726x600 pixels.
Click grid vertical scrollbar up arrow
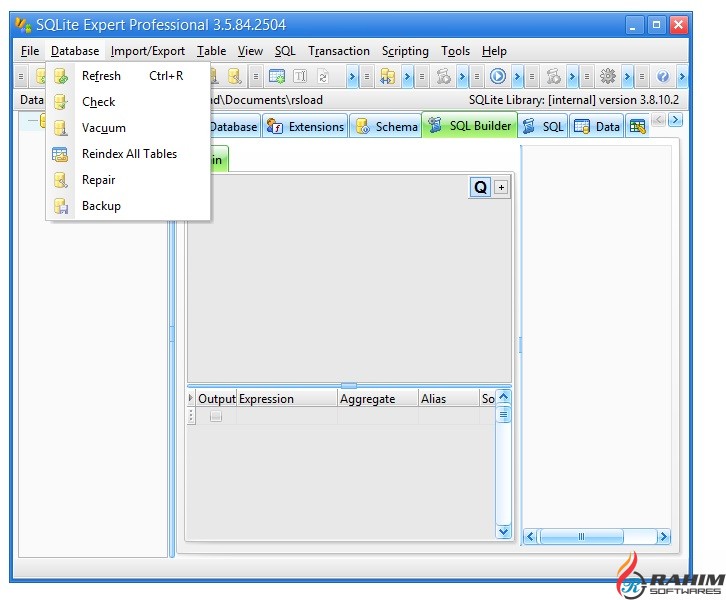pyautogui.click(x=503, y=397)
